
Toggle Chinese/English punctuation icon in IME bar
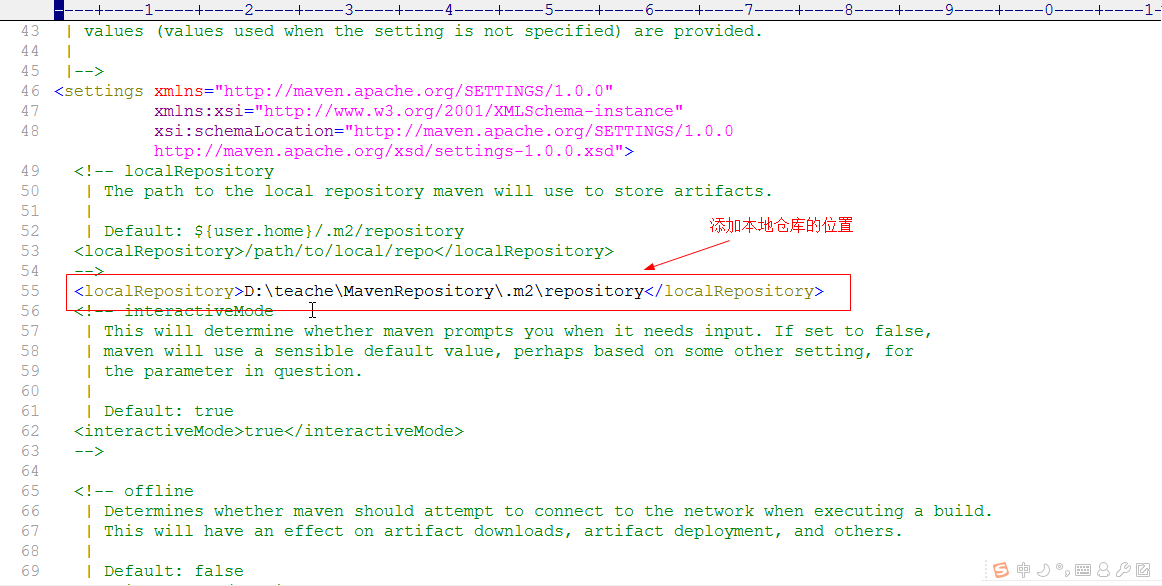(1061, 570)
